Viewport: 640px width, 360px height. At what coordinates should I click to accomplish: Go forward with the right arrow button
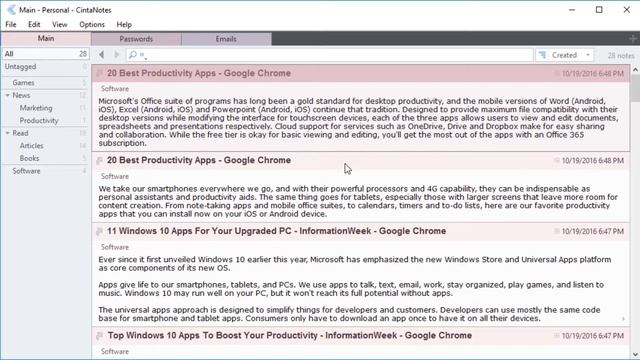click(x=116, y=54)
